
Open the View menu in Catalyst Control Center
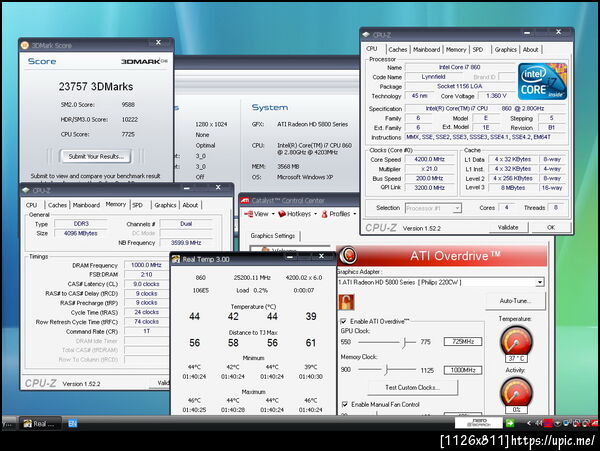coord(259,214)
